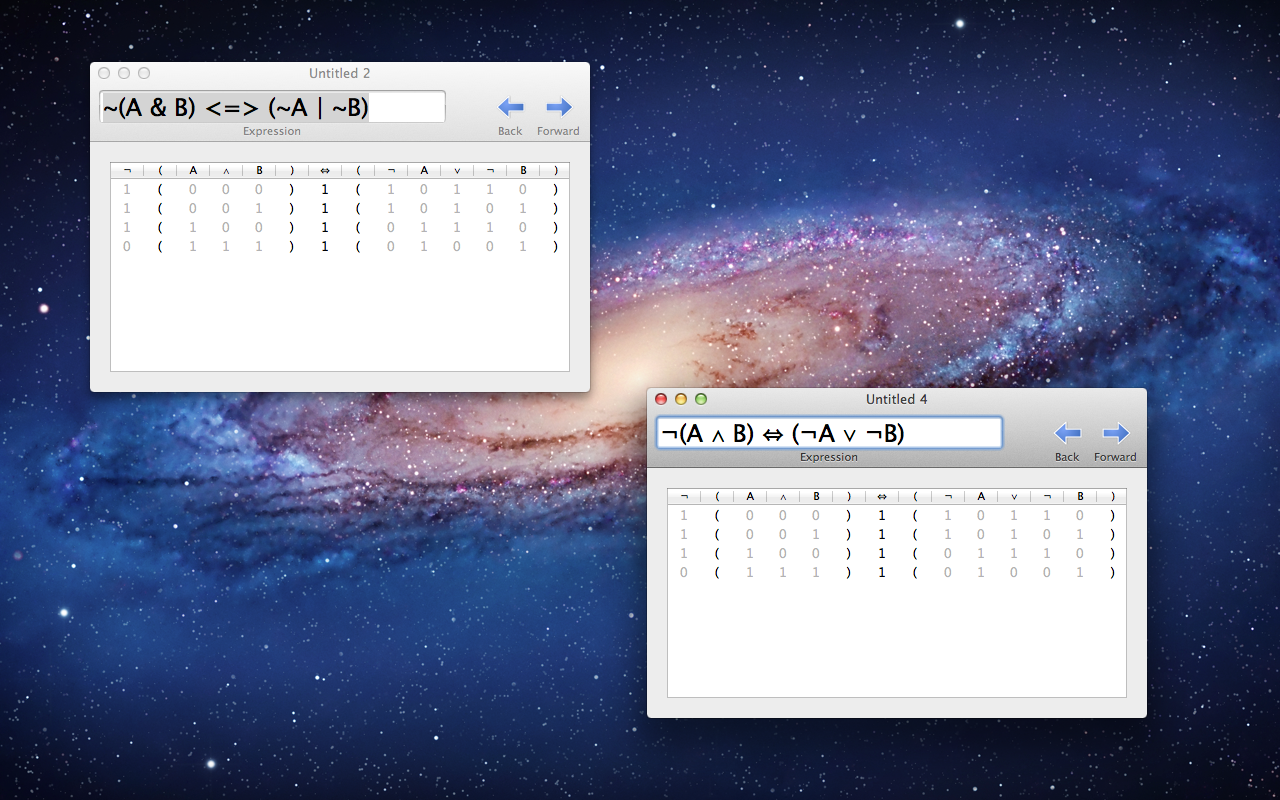The image size is (1280, 800).
Task: Click the leading 0 in Untitled 4's last row
Action: tap(684, 572)
